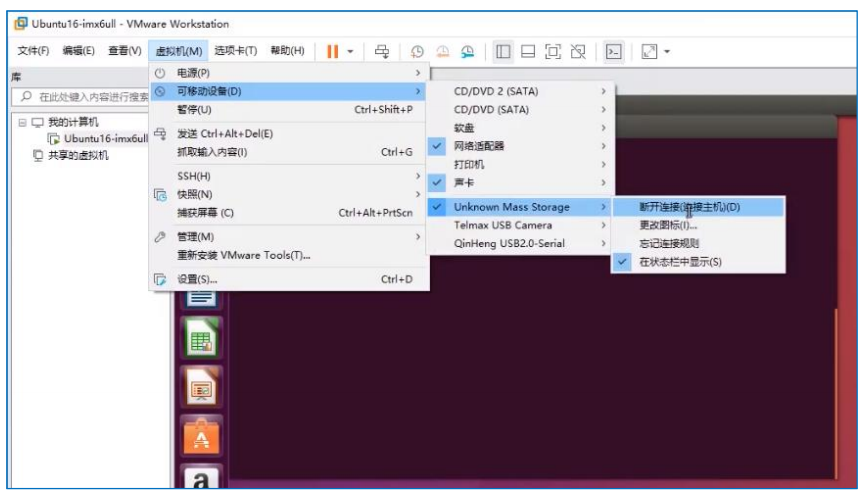This screenshot has width=863, height=491.
Task: Take a snapshot using the clock toolbar icon
Action: 417,52
